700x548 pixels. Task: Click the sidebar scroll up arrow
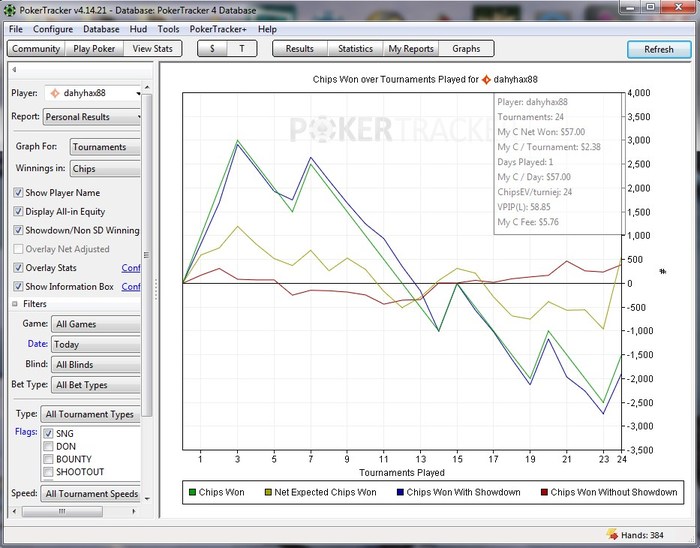147,87
